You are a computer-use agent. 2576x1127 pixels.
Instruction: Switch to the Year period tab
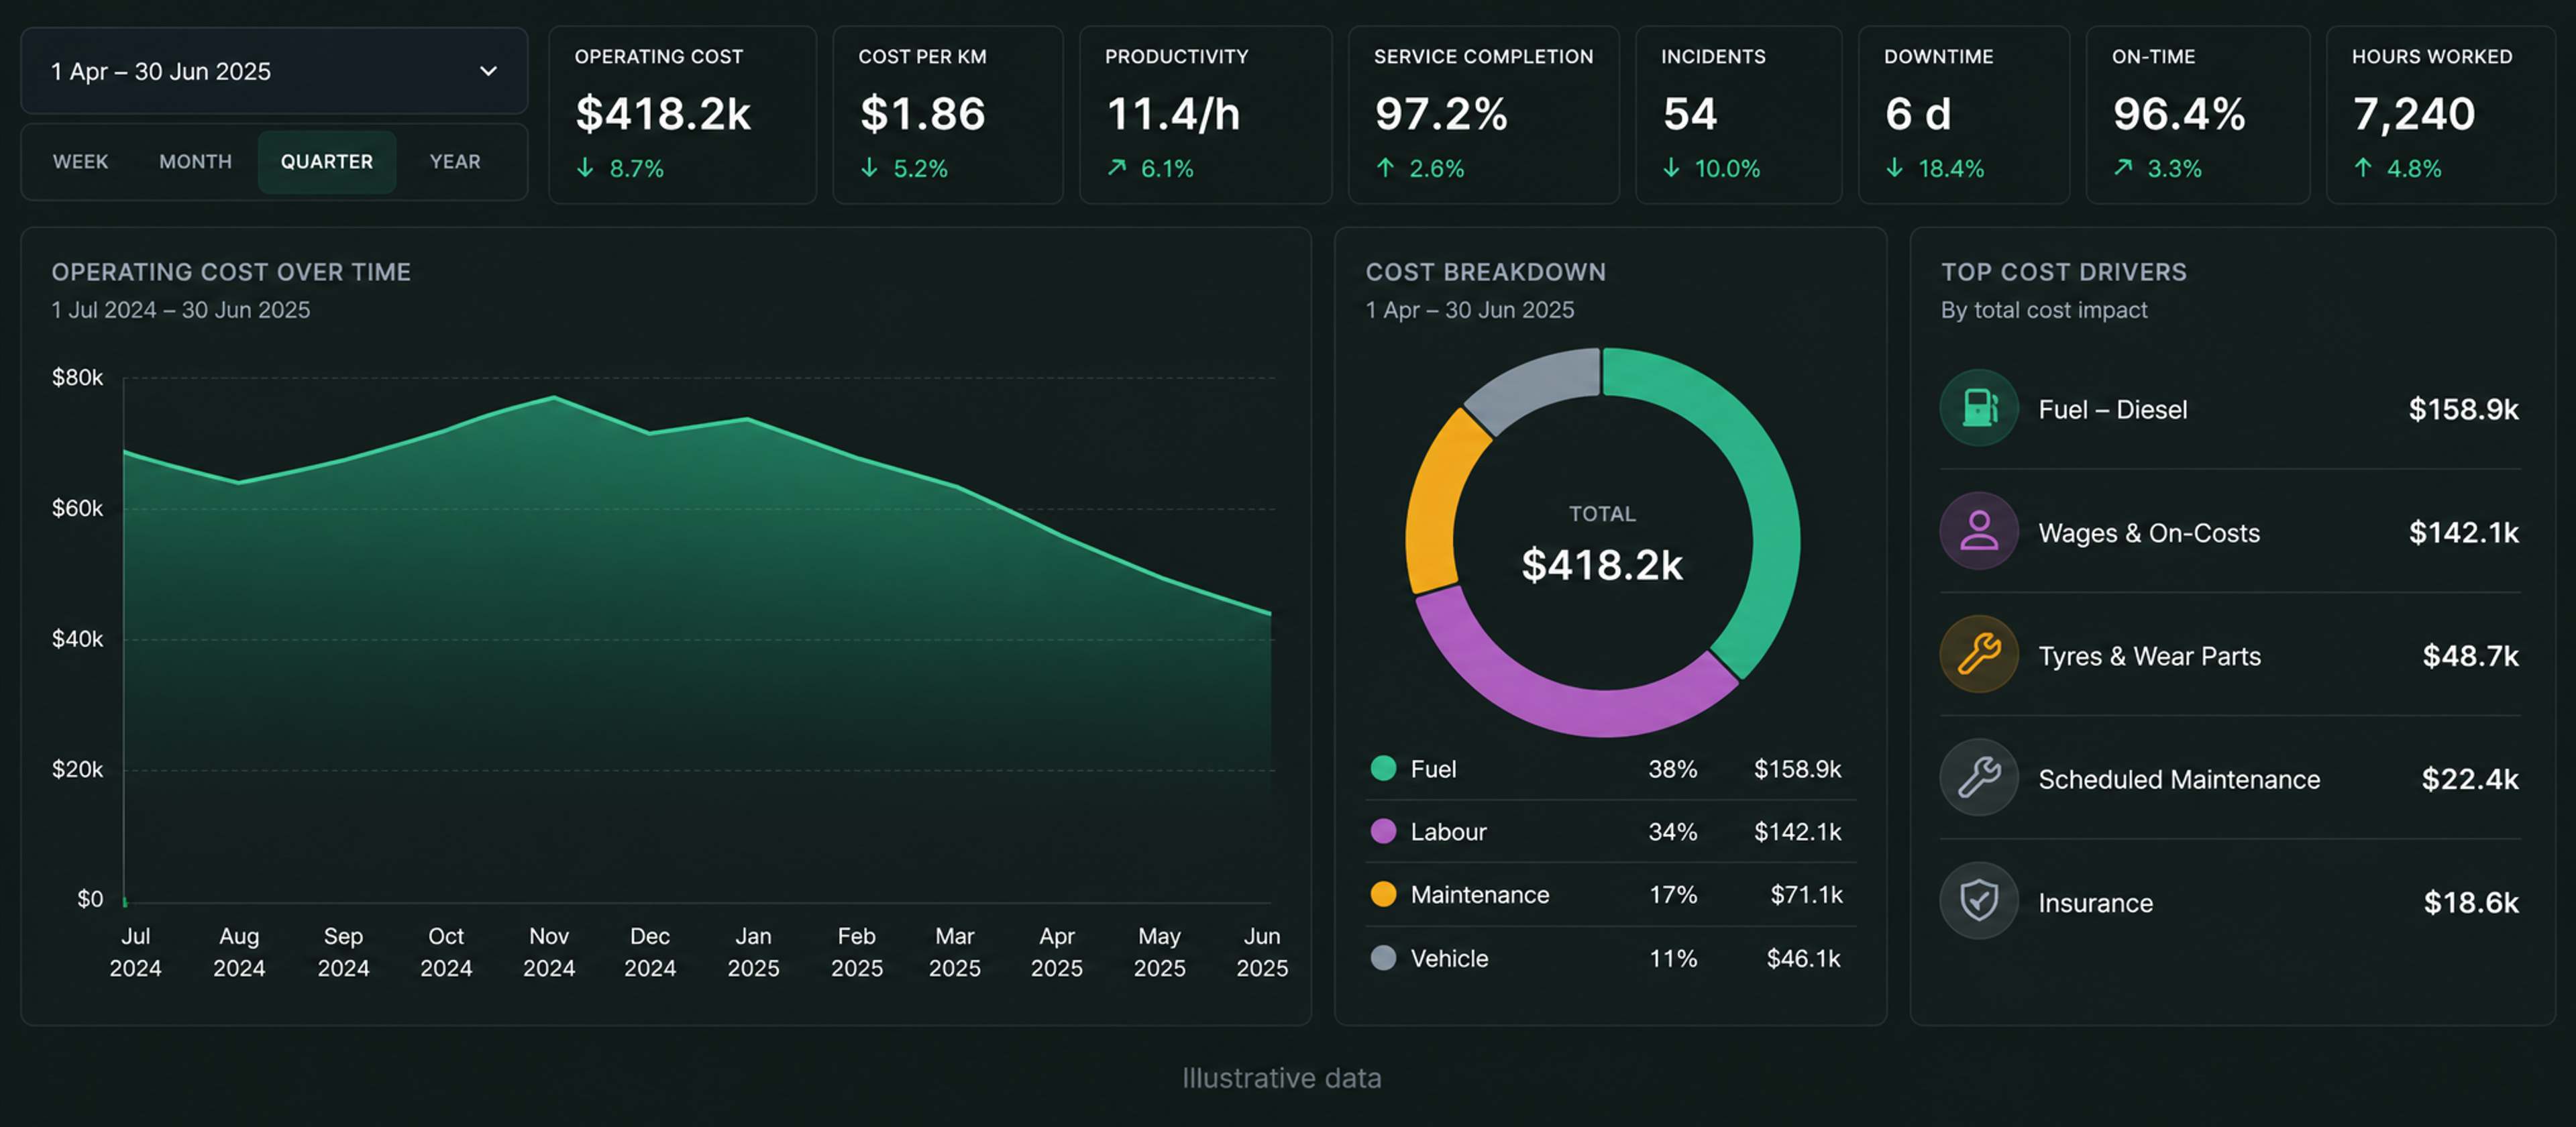click(x=455, y=162)
